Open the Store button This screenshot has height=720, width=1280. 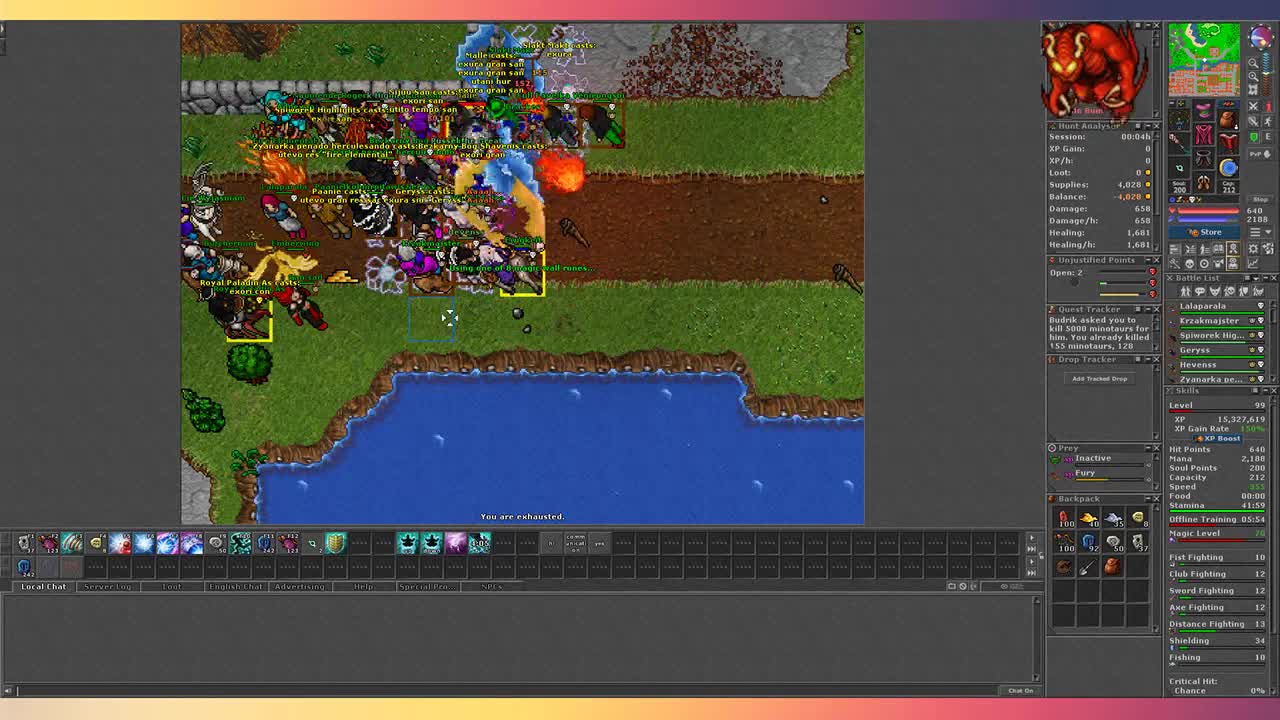tap(1205, 232)
